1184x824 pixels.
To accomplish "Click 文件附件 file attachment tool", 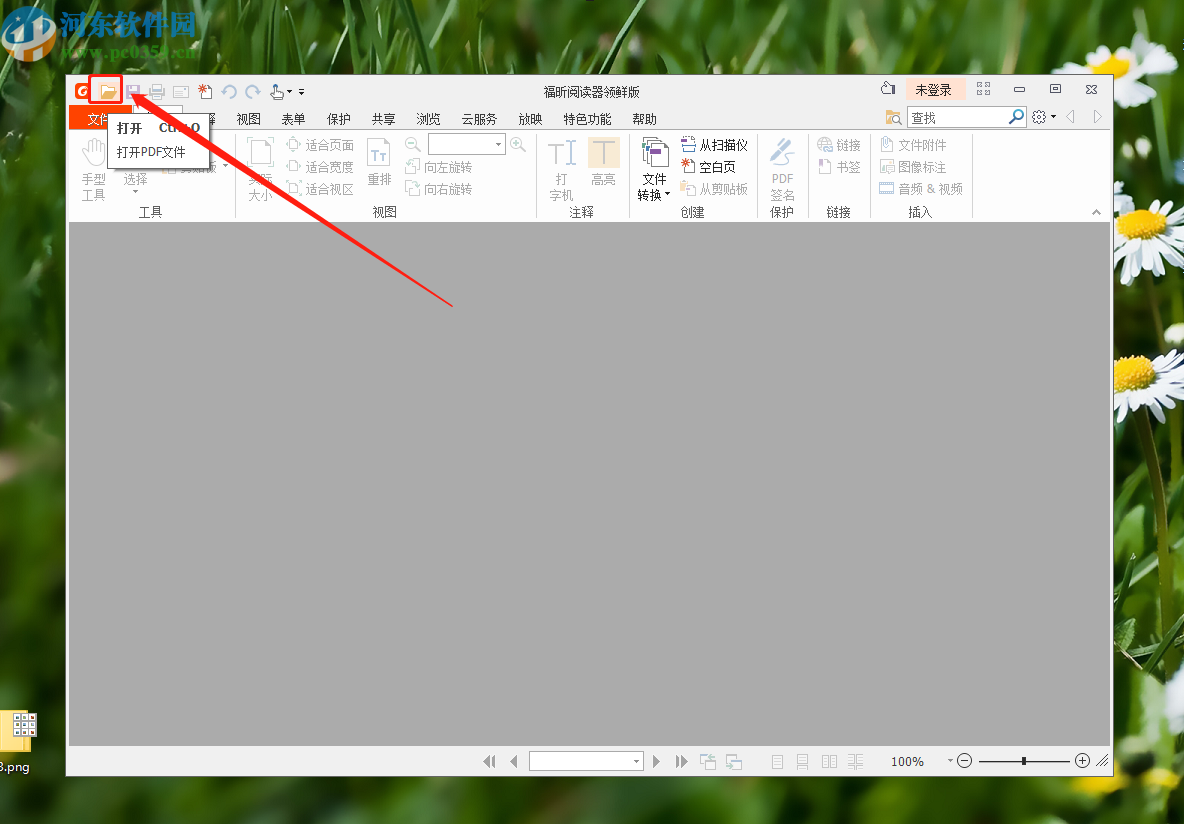I will click(913, 145).
